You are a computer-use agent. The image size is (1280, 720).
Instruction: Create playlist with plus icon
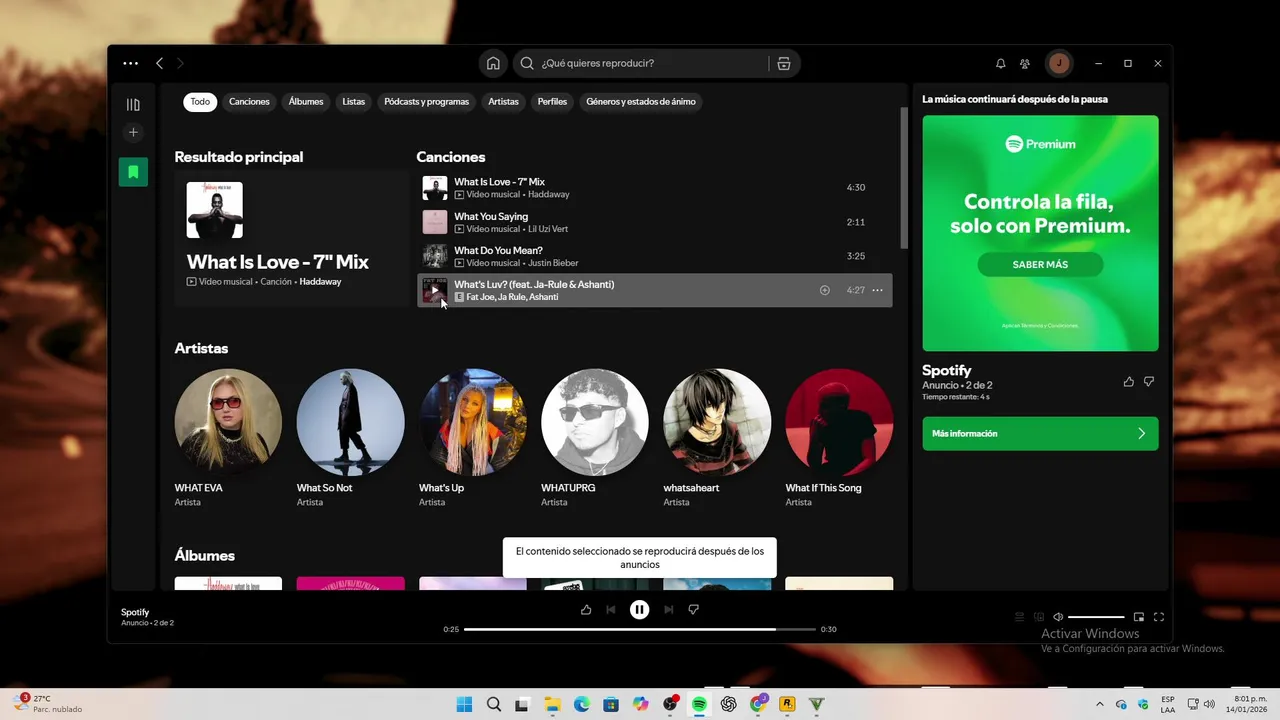(133, 132)
